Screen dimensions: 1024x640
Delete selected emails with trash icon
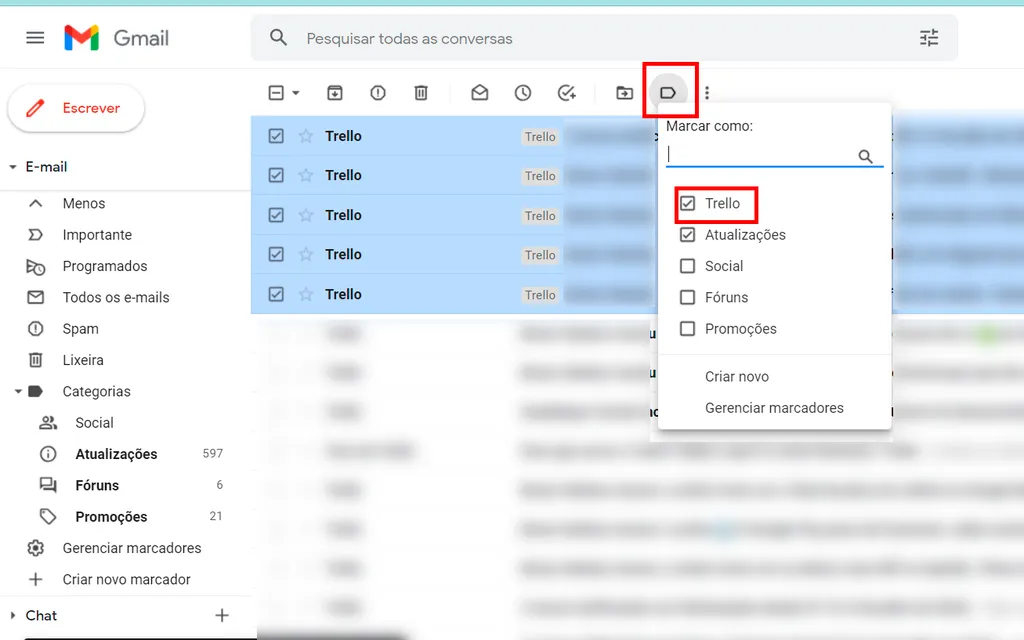[421, 93]
